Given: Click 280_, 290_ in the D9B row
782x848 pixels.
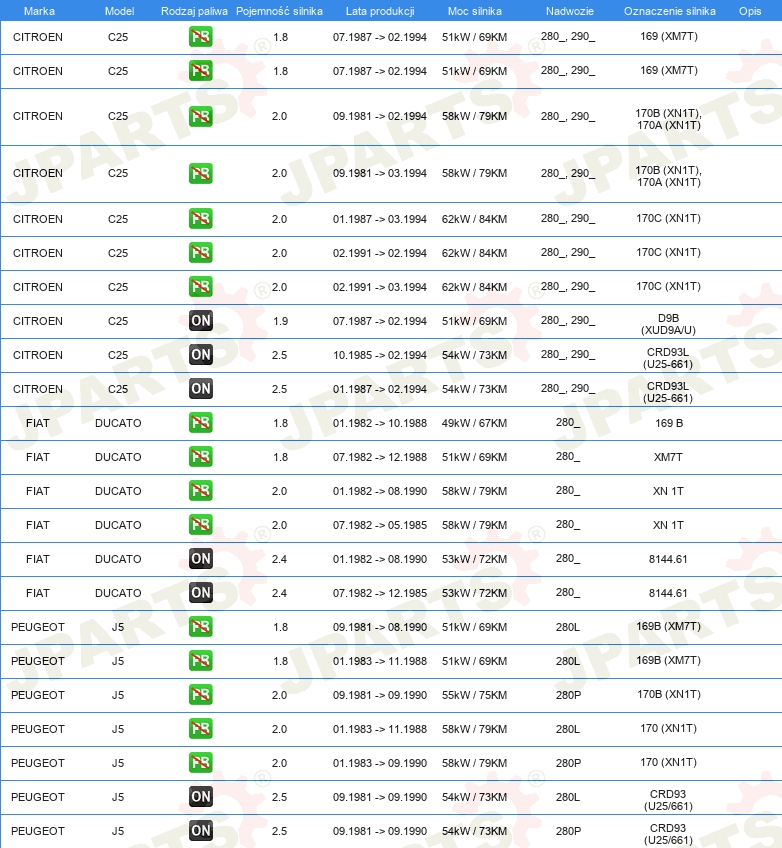Looking at the screenshot, I should tap(568, 320).
